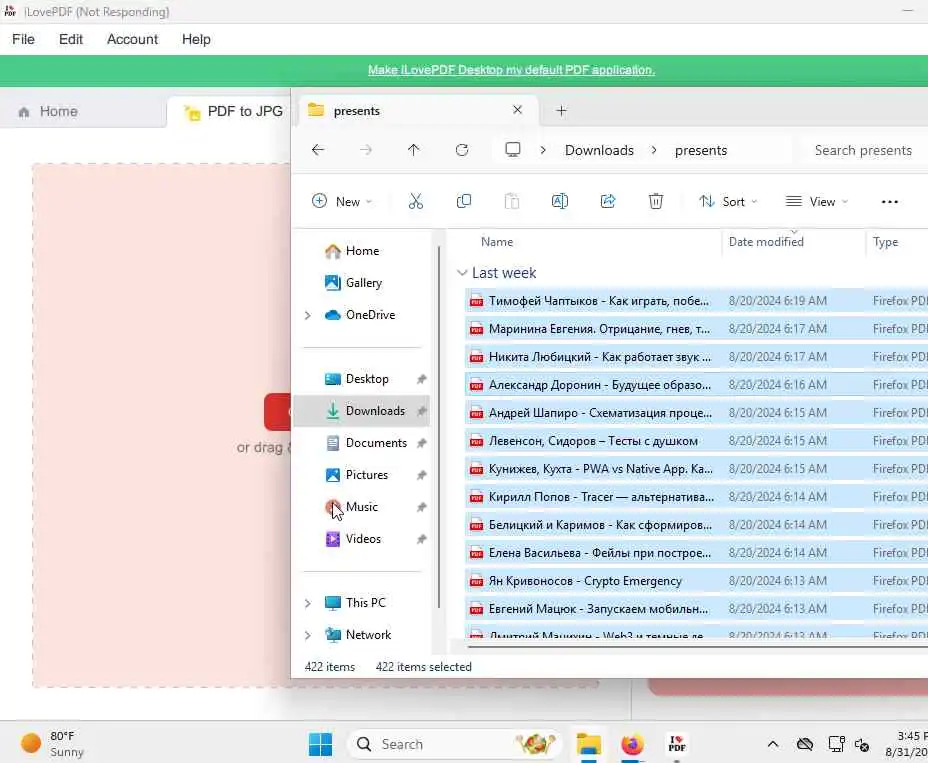Sort by the Type column header
928x763 pixels.
[x=885, y=242]
